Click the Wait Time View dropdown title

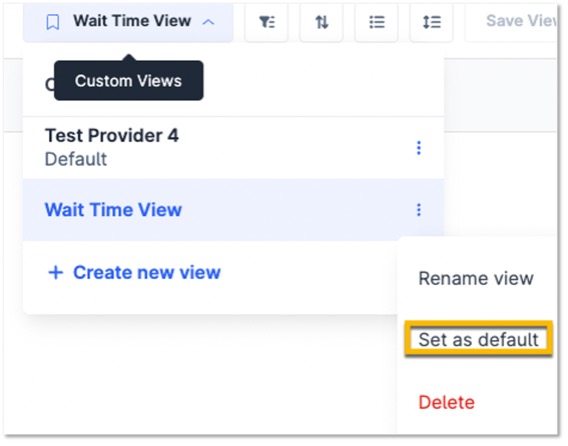click(x=132, y=21)
